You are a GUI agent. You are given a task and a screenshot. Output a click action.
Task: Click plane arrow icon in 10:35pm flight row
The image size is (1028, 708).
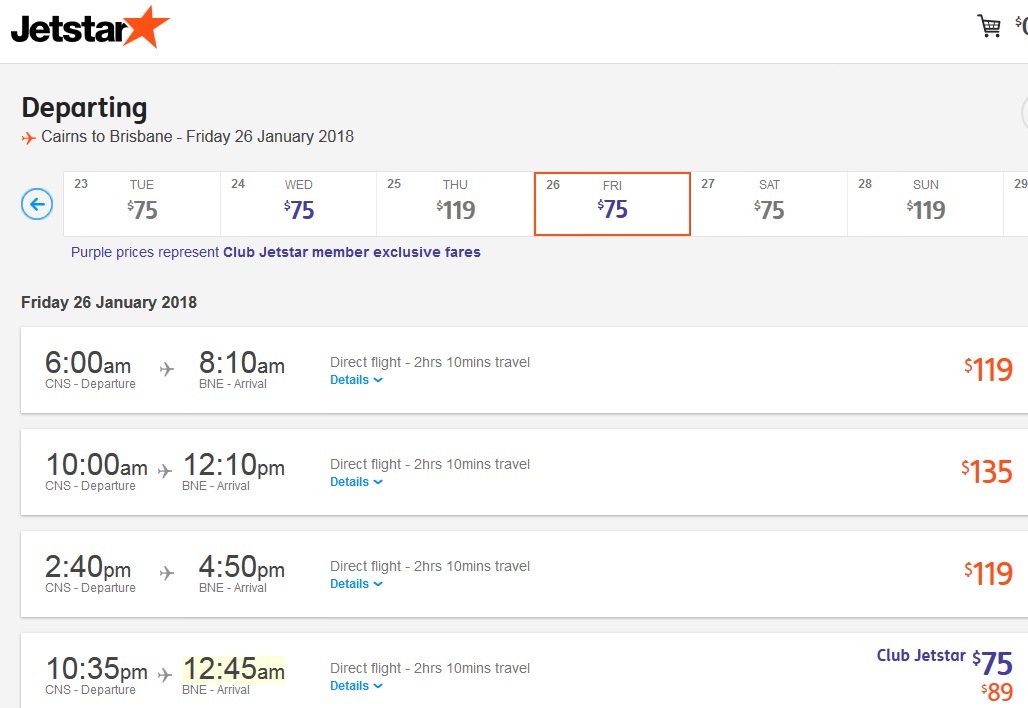(x=165, y=675)
